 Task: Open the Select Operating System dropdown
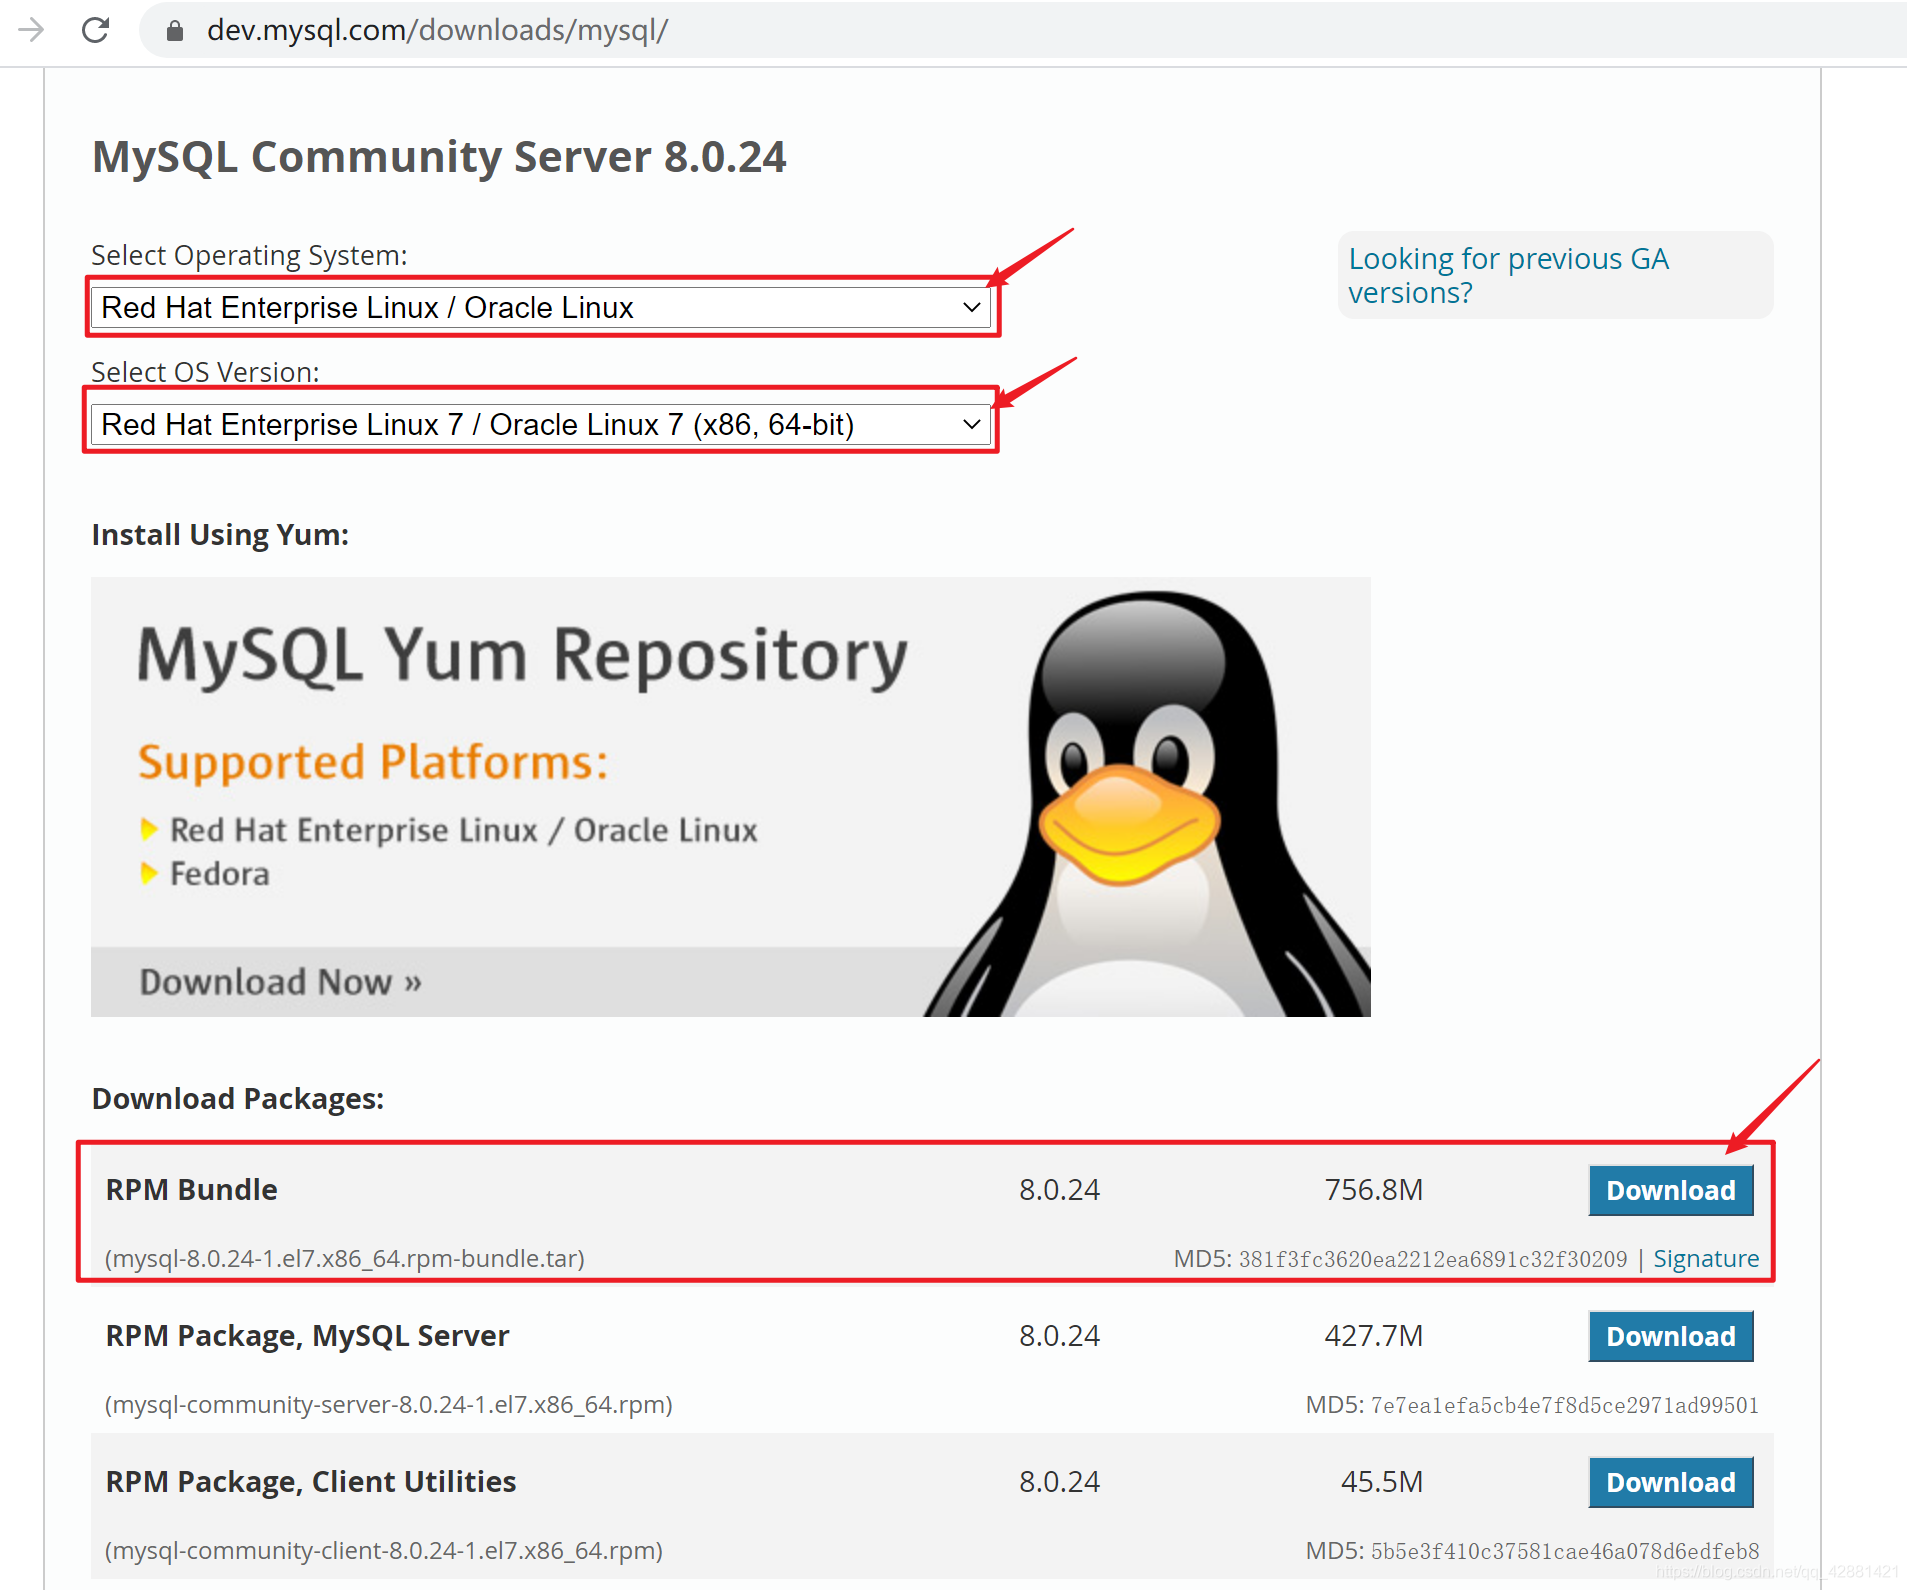pyautogui.click(x=540, y=307)
